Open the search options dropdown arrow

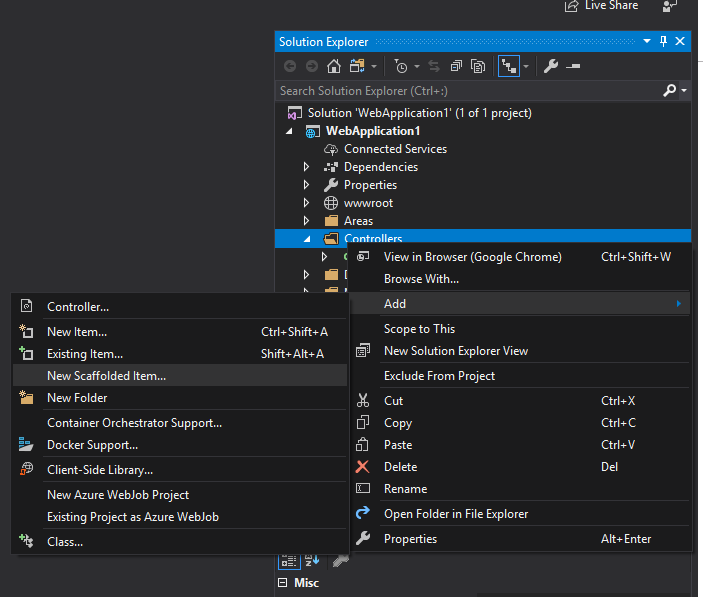(684, 91)
